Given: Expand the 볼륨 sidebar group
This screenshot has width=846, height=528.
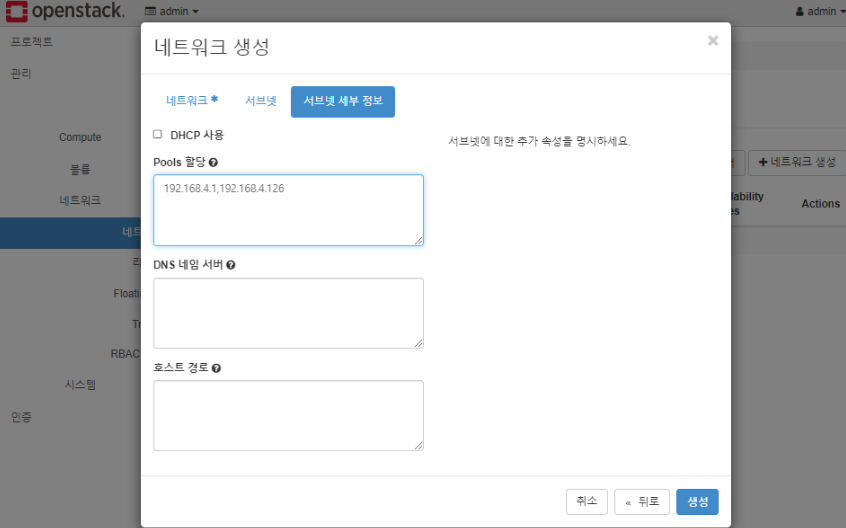Looking at the screenshot, I should pos(80,169).
